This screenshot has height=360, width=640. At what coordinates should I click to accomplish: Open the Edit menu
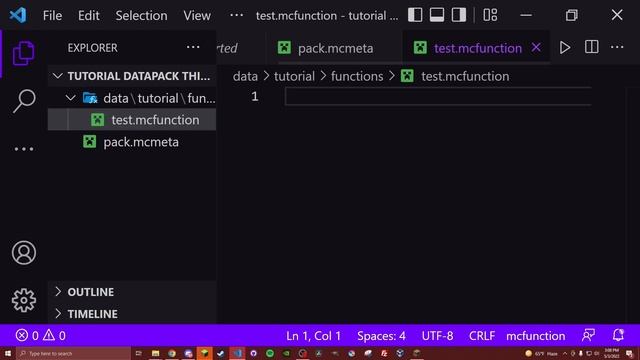pyautogui.click(x=89, y=16)
